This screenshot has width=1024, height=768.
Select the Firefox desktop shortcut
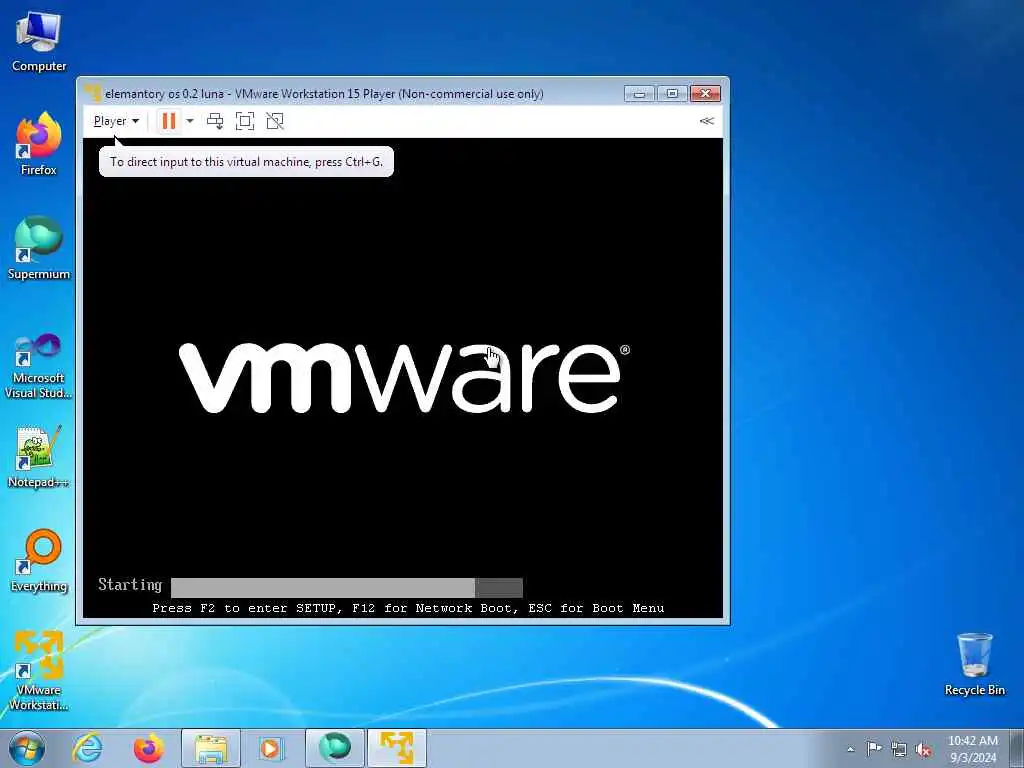point(39,144)
